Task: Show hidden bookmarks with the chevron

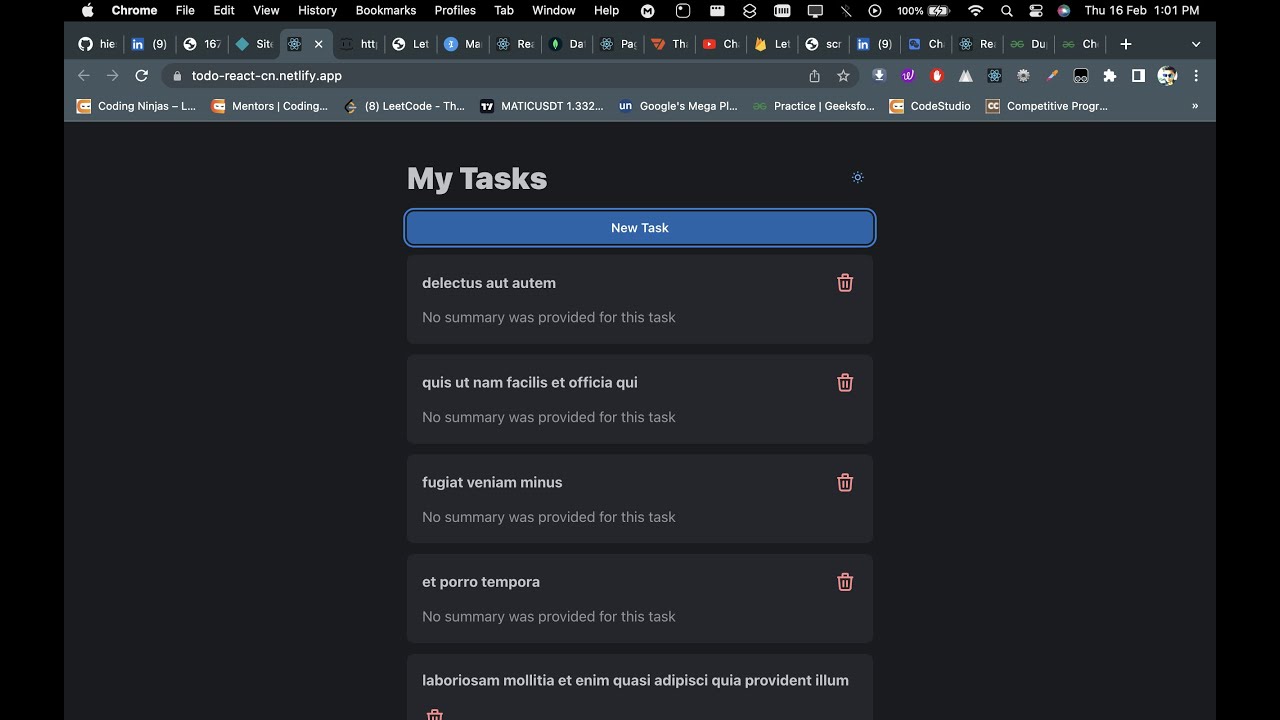Action: coord(1195,106)
